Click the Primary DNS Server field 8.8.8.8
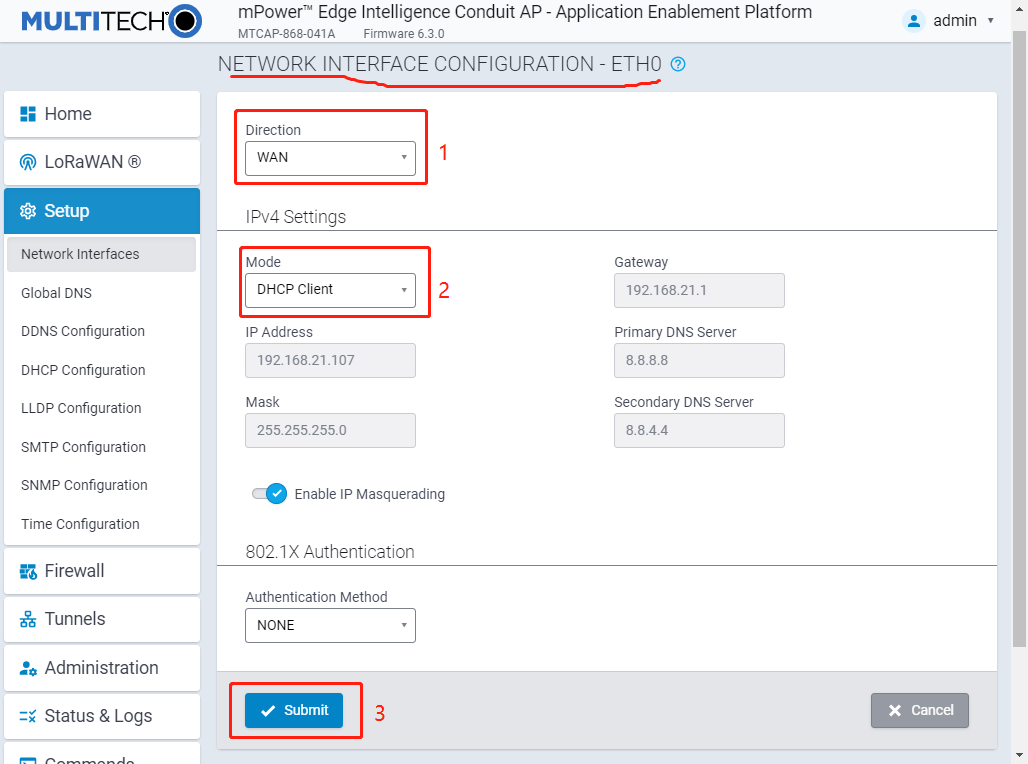Screen dimensions: 1028x764 700,361
